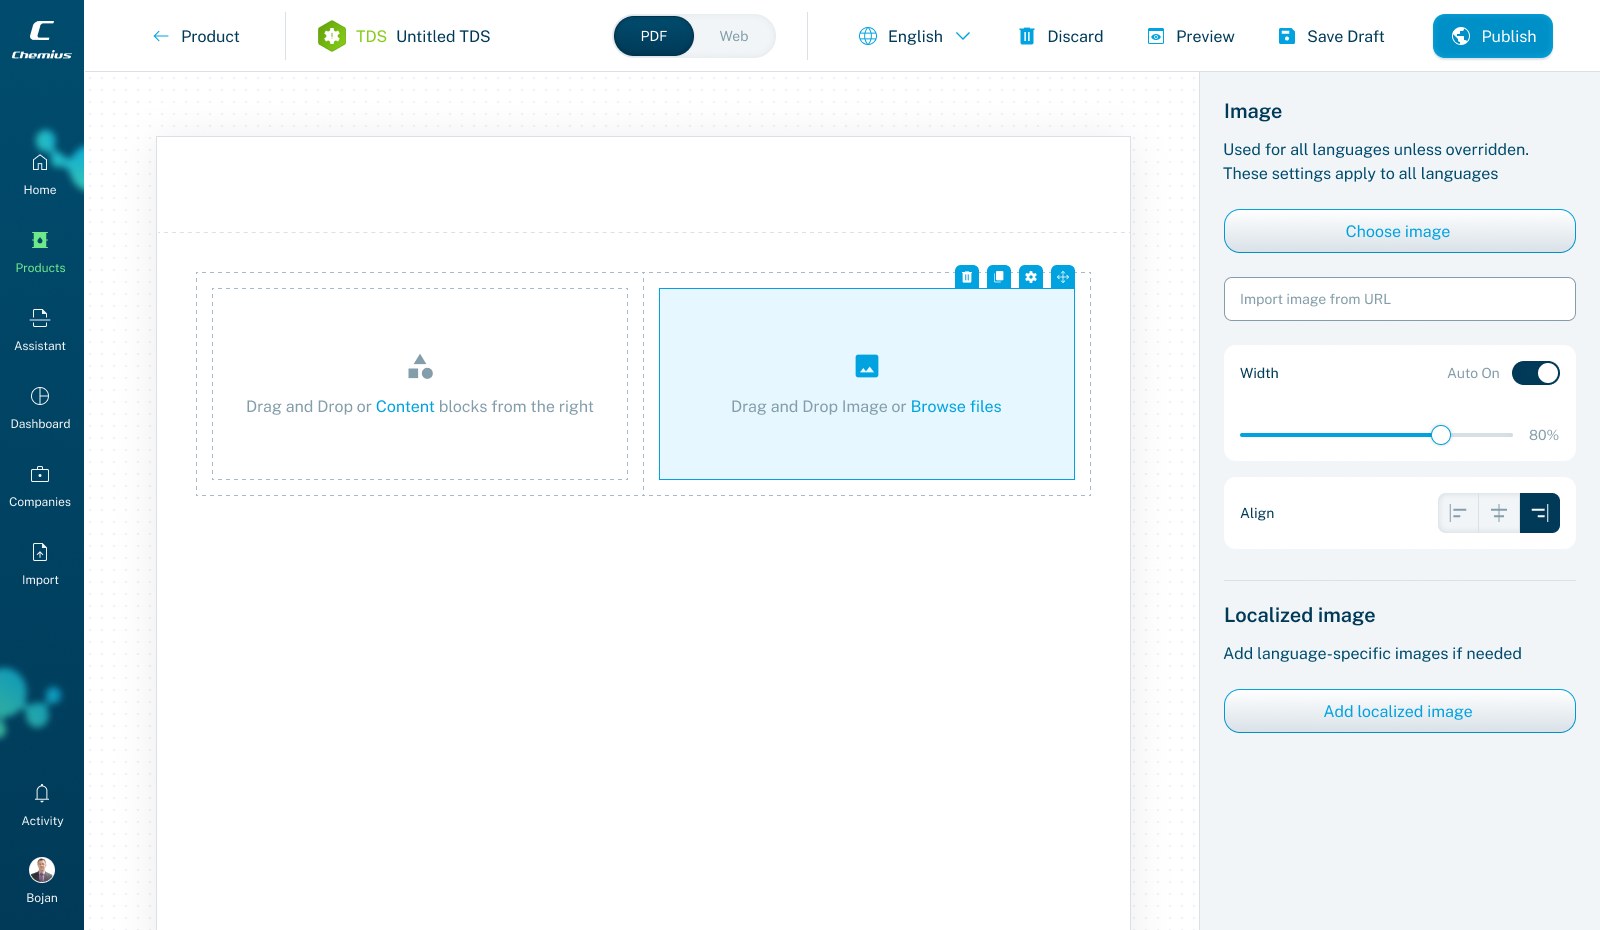
Task: Open the English language dropdown
Action: [915, 36]
